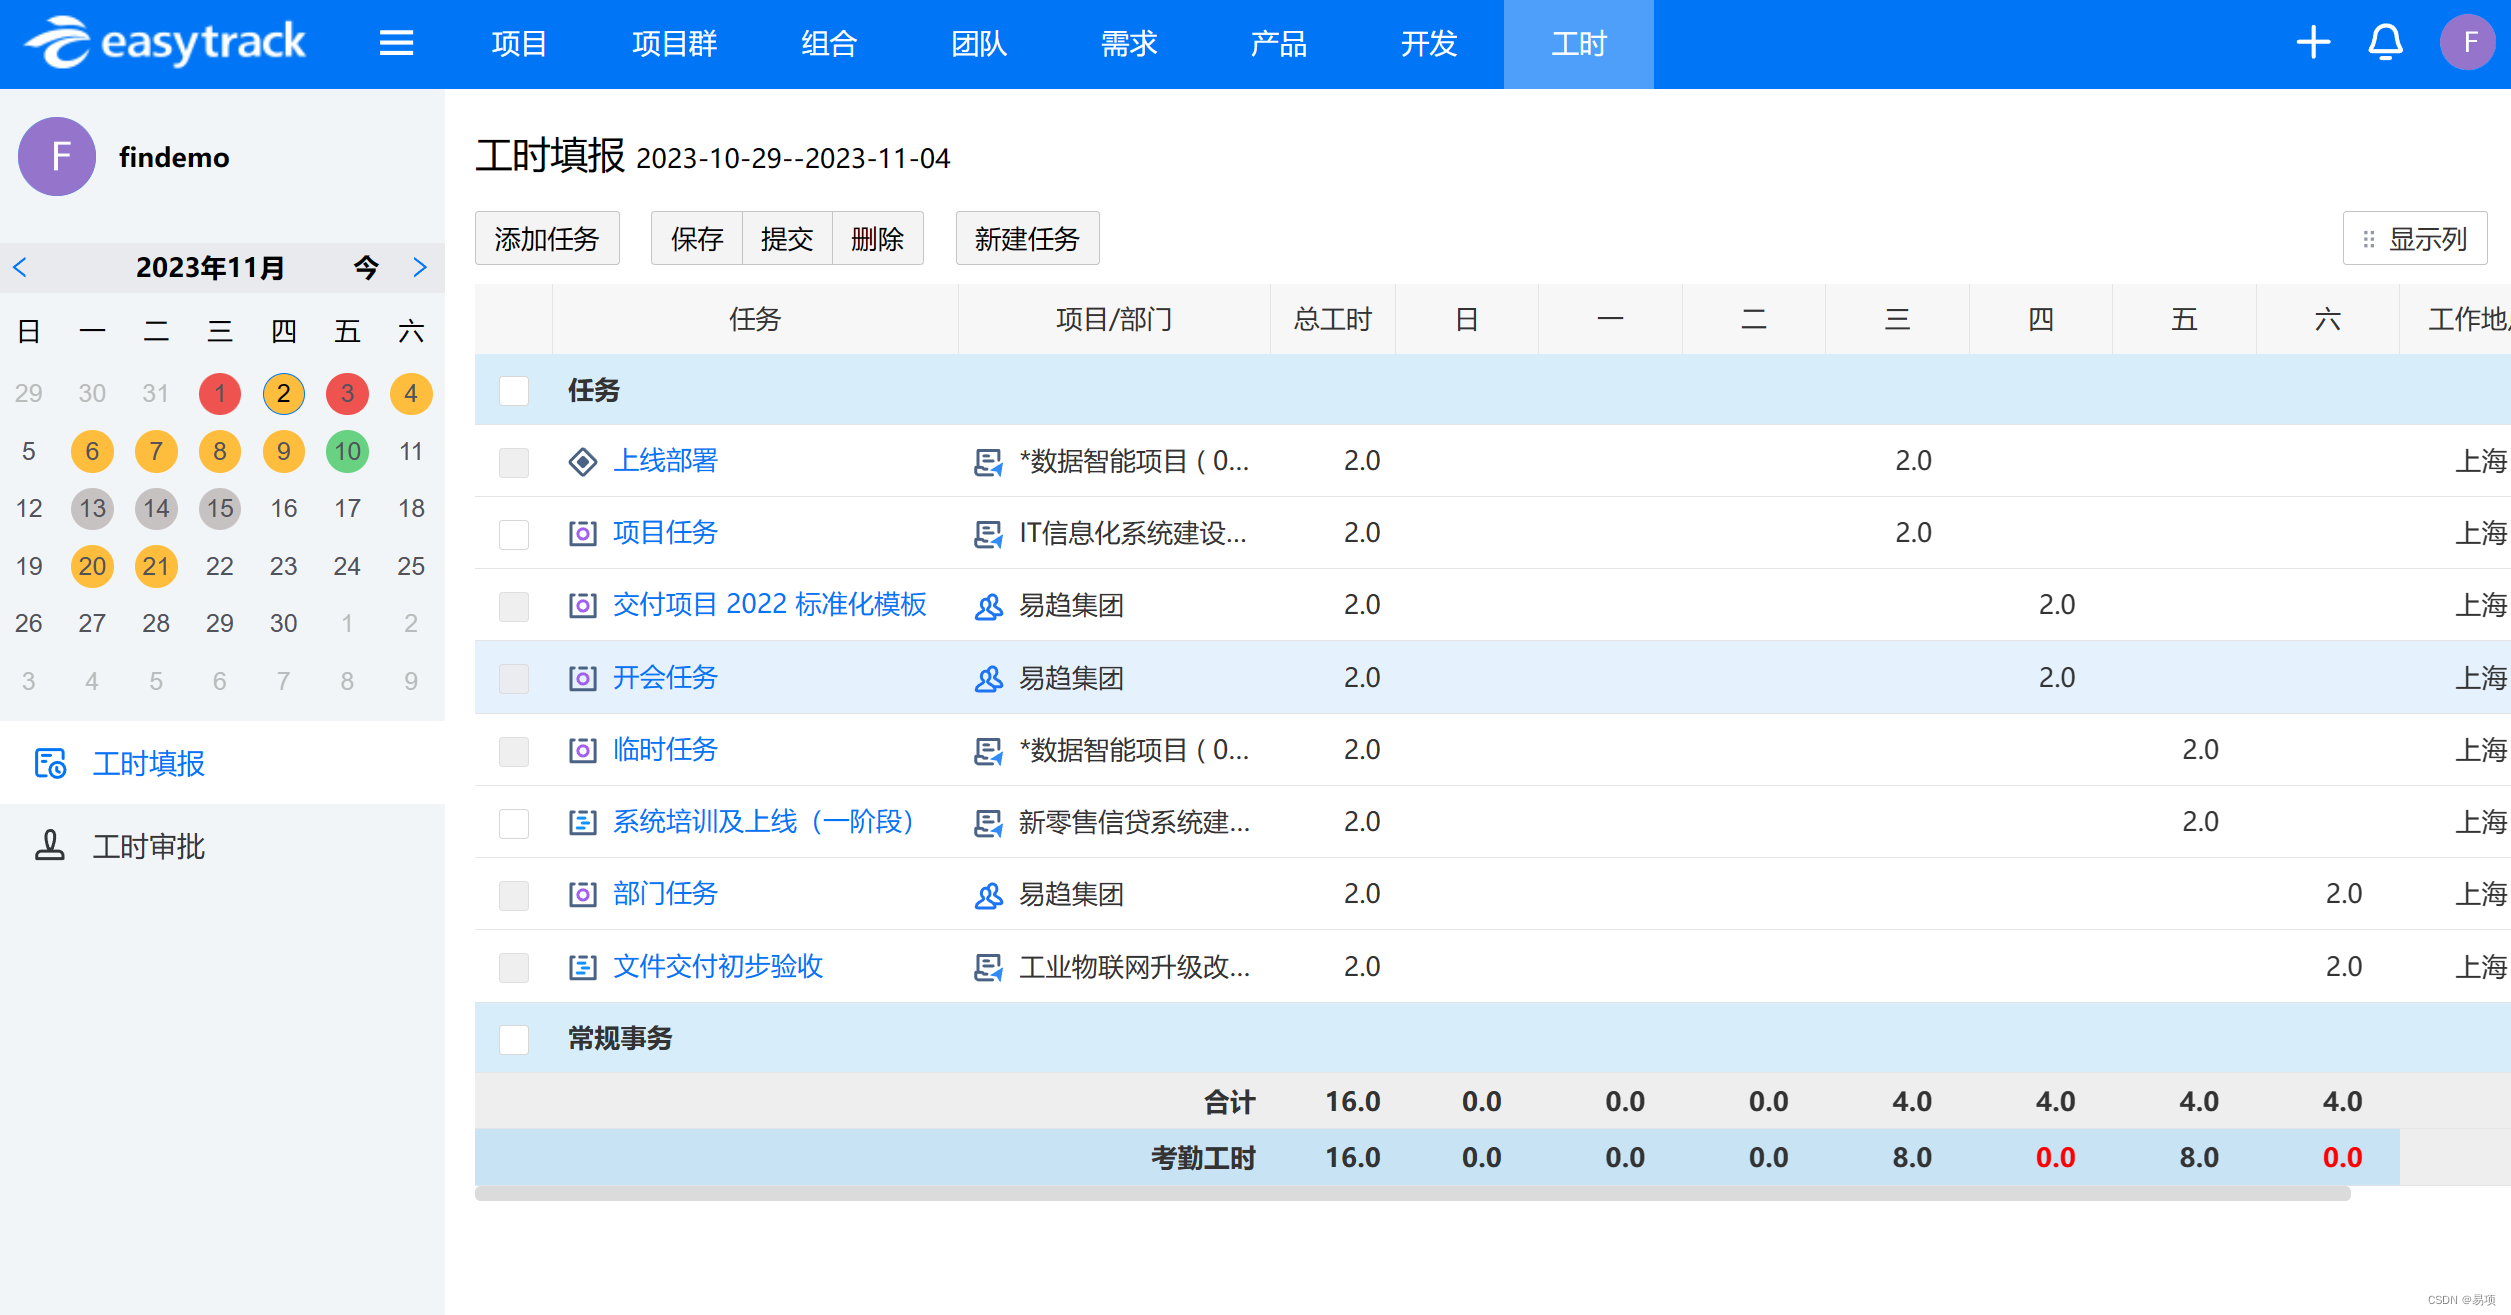Open the 显示列 column selector
This screenshot has height=1315, width=2511.
point(2414,239)
